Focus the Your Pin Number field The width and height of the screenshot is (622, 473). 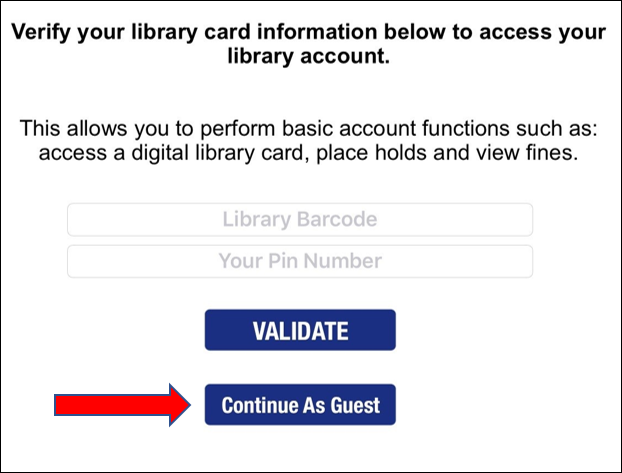pyautogui.click(x=300, y=261)
